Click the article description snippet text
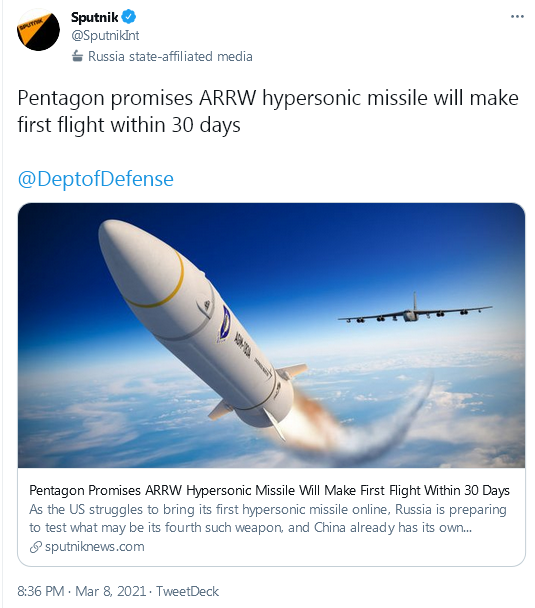The width and height of the screenshot is (535, 608). (268, 518)
